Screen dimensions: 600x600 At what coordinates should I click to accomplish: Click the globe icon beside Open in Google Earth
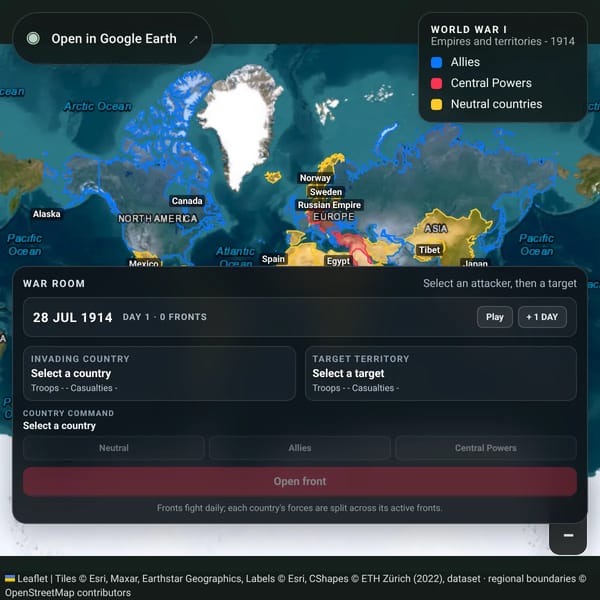[x=33, y=39]
